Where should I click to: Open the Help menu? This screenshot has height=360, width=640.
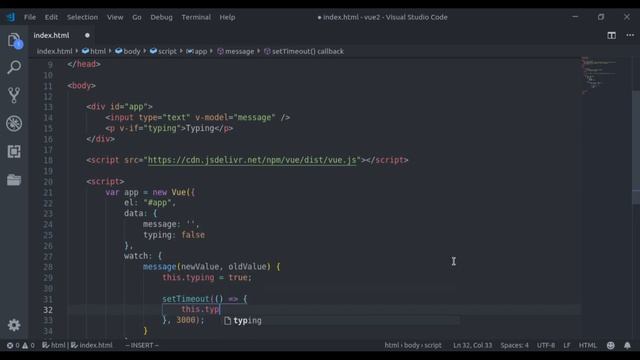click(x=227, y=17)
